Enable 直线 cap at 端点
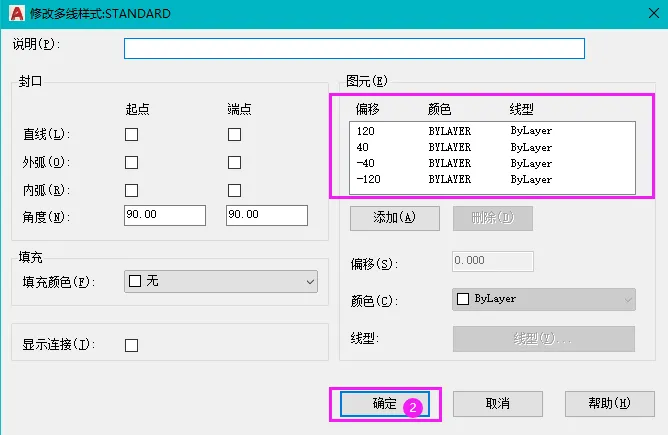The height and width of the screenshot is (435, 668). (234, 135)
